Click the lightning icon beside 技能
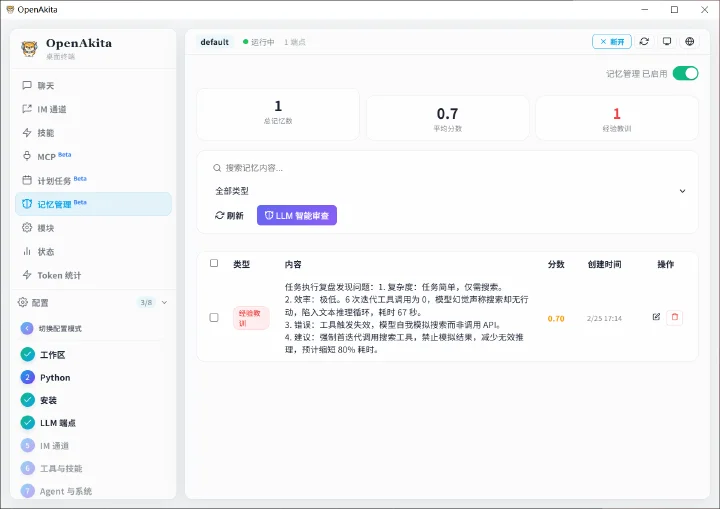 (27, 133)
